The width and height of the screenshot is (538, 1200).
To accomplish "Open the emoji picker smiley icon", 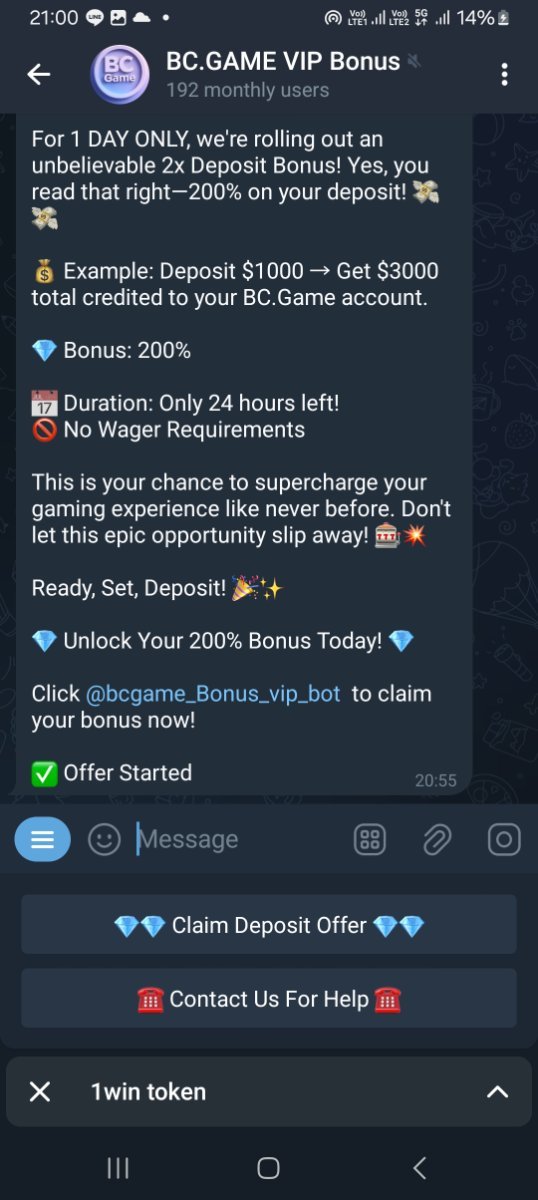I will [104, 839].
